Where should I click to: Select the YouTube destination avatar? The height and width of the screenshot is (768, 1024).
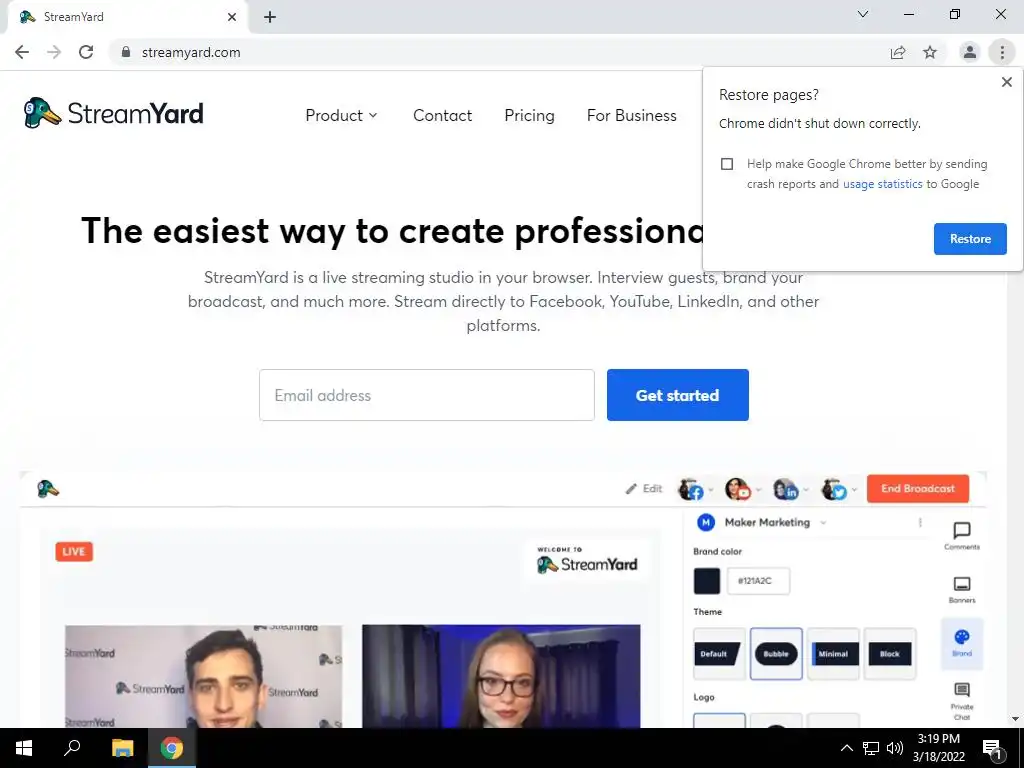point(738,489)
